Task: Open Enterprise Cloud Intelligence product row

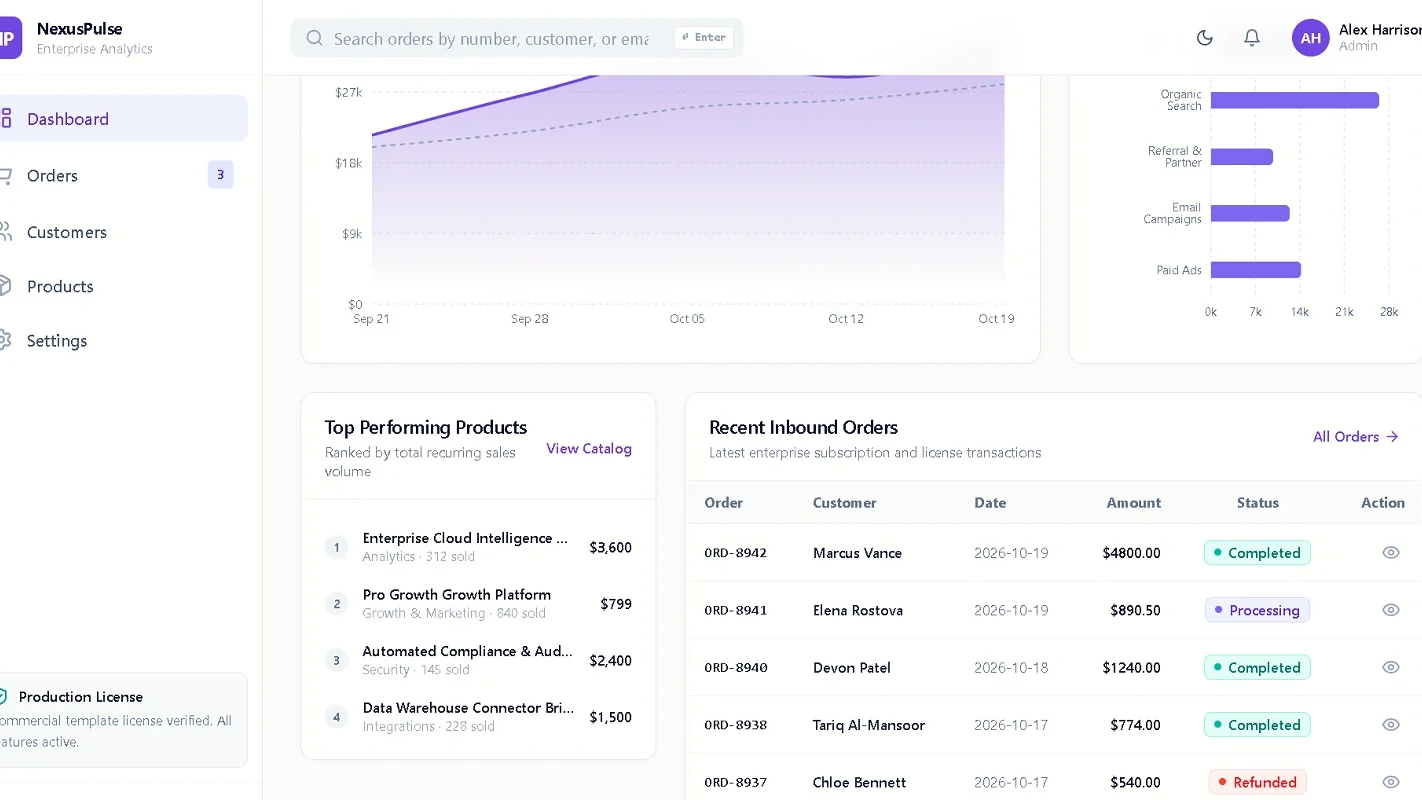Action: pyautogui.click(x=478, y=547)
